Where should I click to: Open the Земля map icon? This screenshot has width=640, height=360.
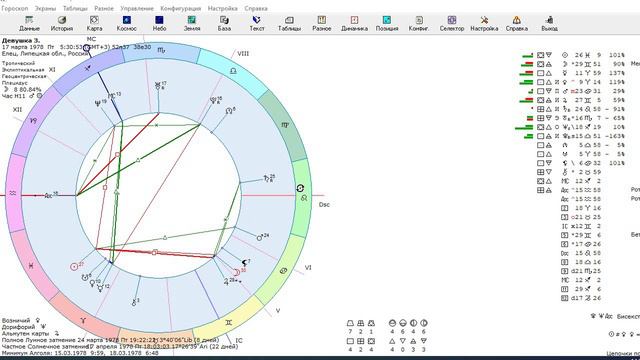[192, 24]
